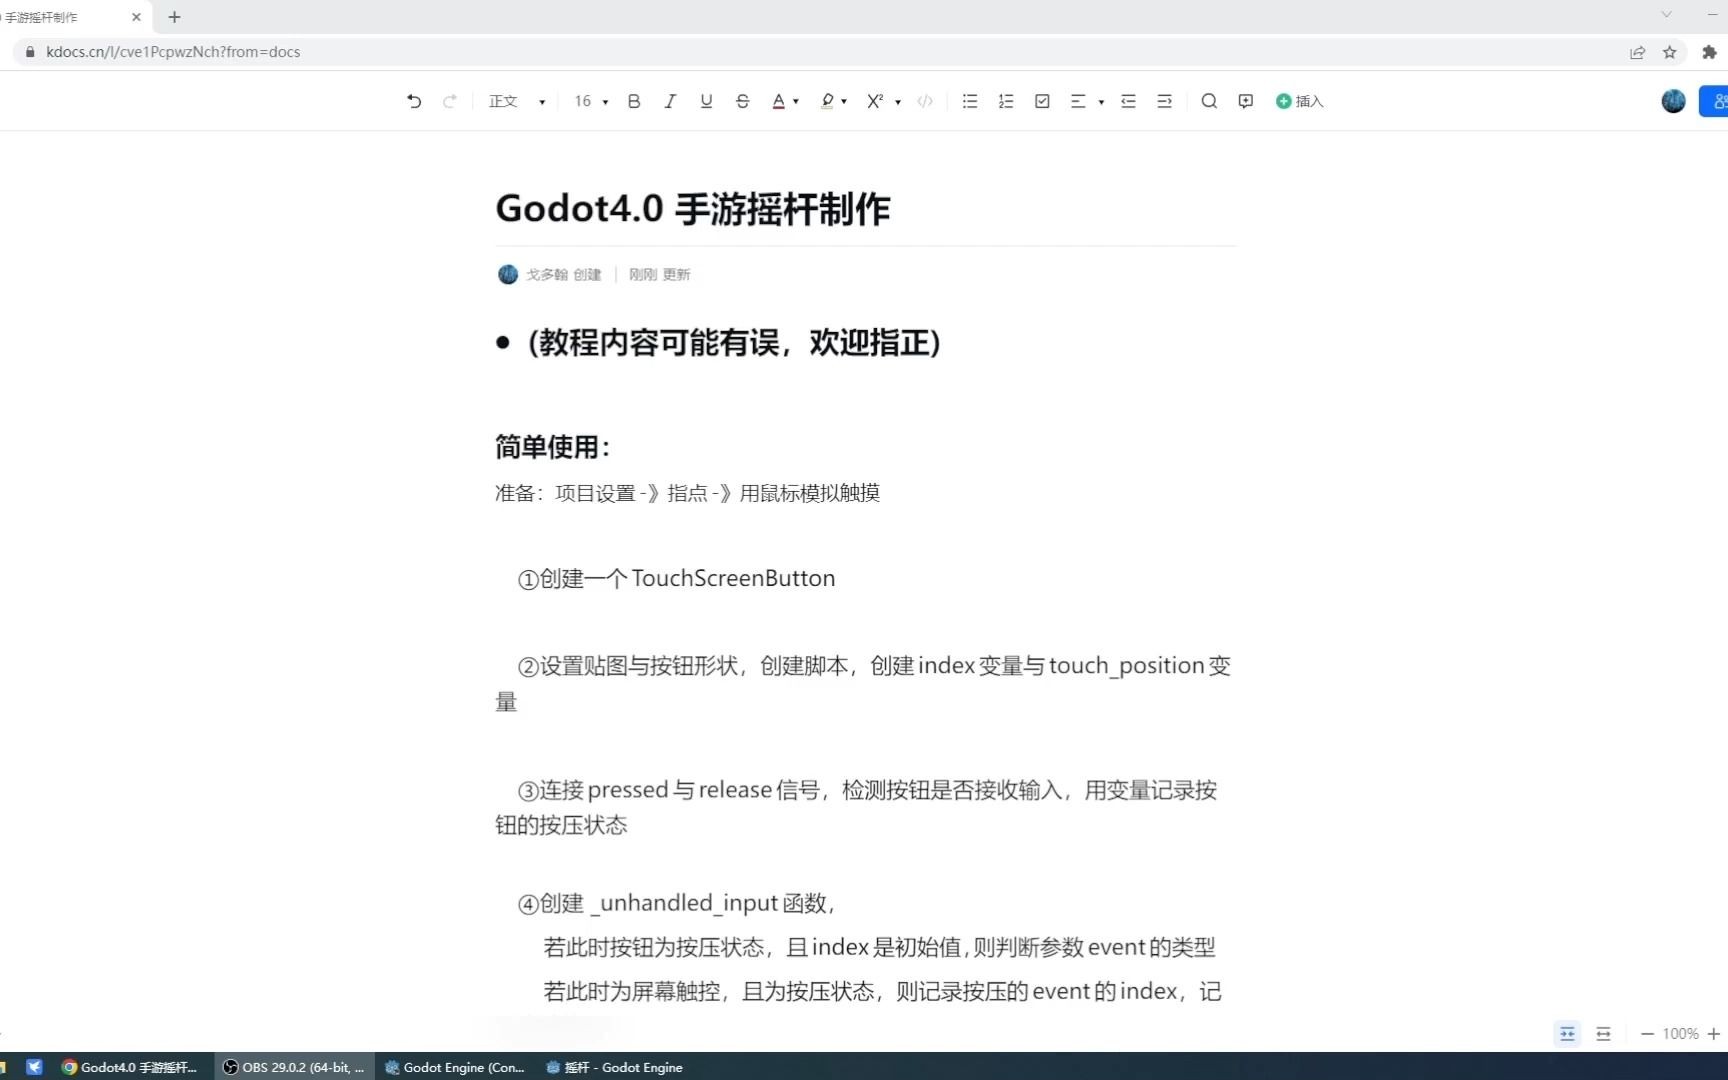Create a numbered list
This screenshot has width=1728, height=1080.
click(x=1006, y=101)
